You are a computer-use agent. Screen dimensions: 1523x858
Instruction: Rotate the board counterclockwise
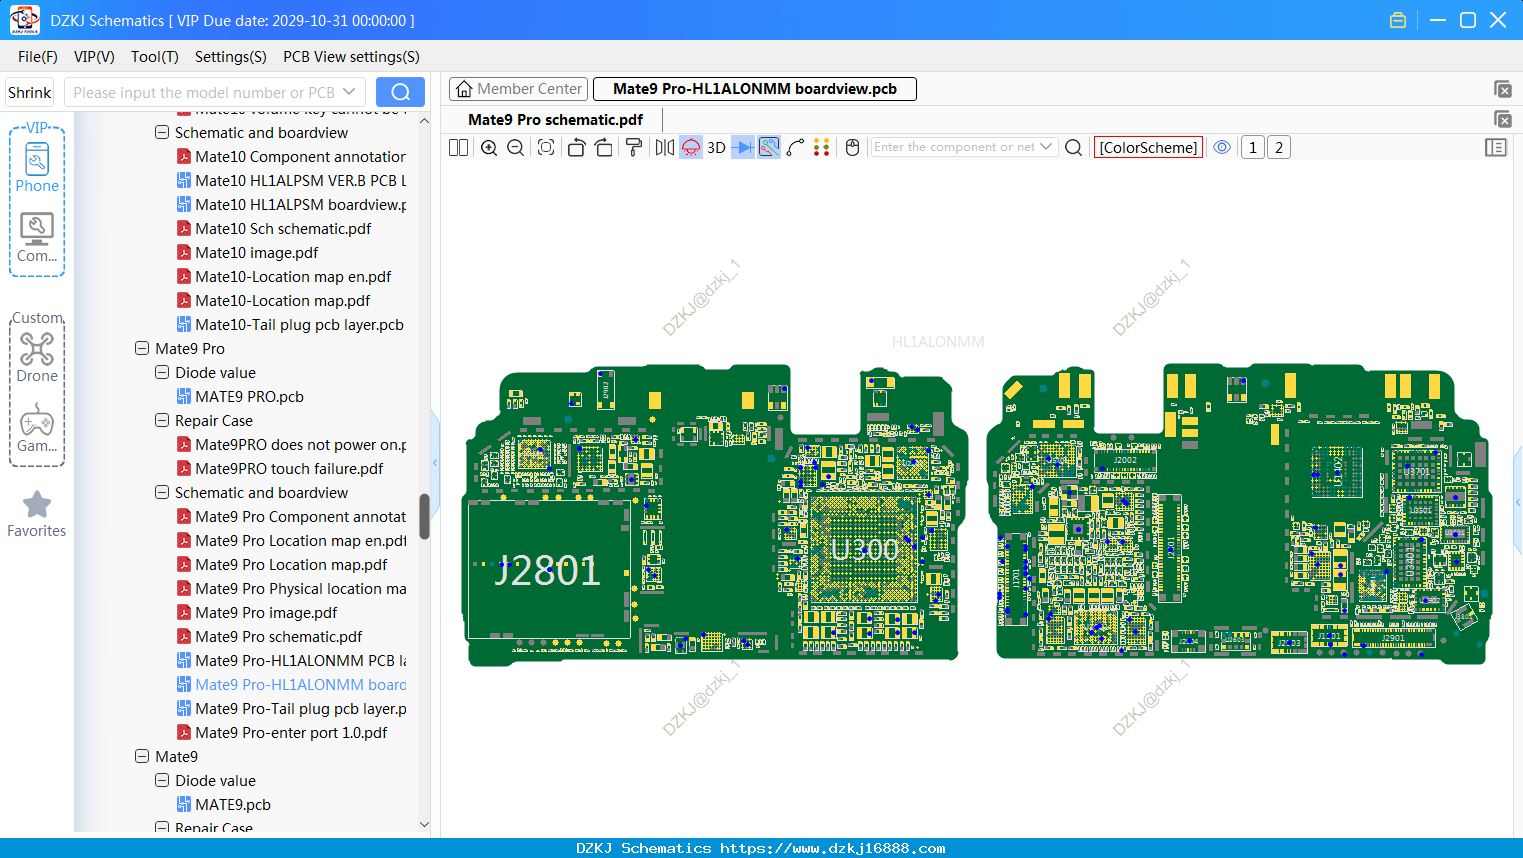click(576, 147)
